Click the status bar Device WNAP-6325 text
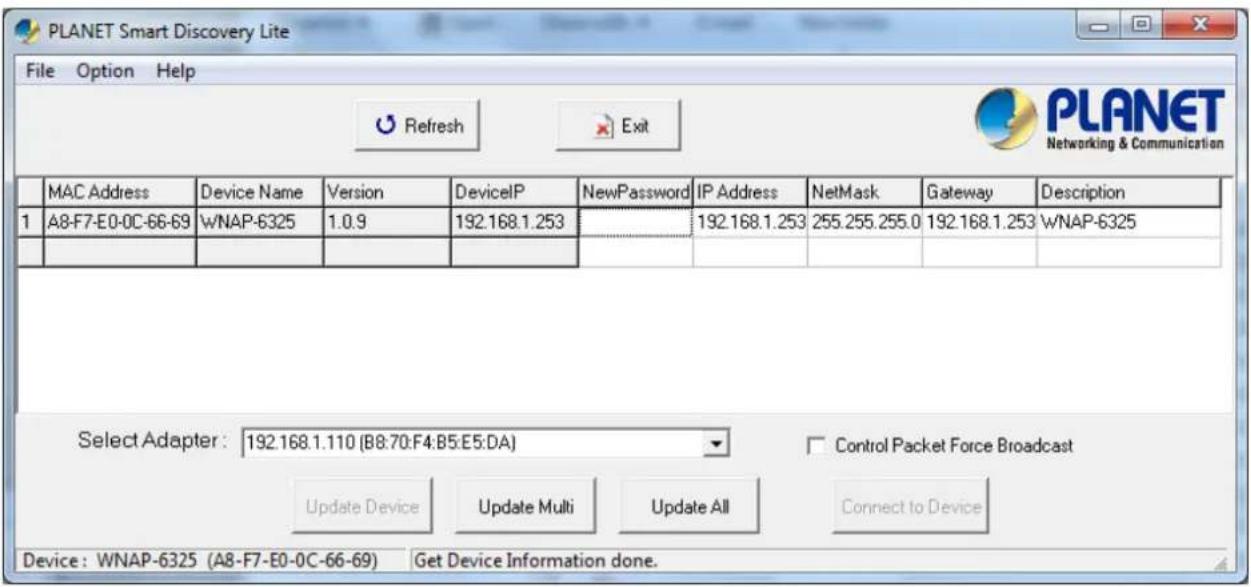The height and width of the screenshot is (587, 1251). pyautogui.click(x=200, y=561)
